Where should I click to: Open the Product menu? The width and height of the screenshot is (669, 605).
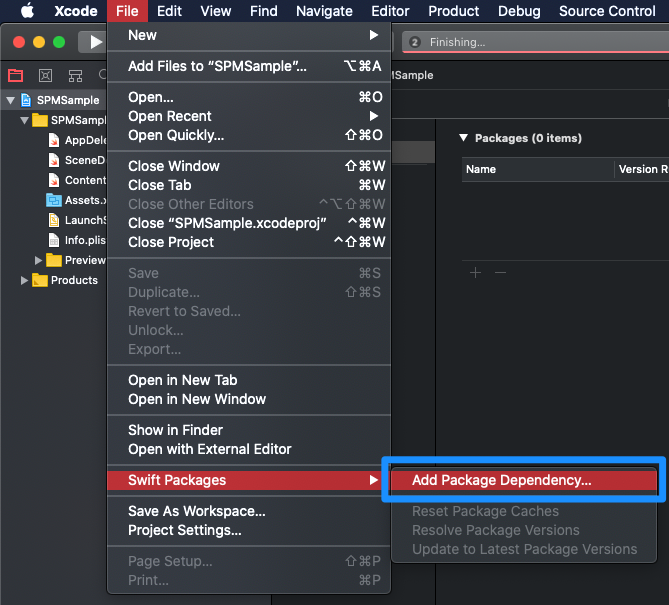pyautogui.click(x=454, y=11)
